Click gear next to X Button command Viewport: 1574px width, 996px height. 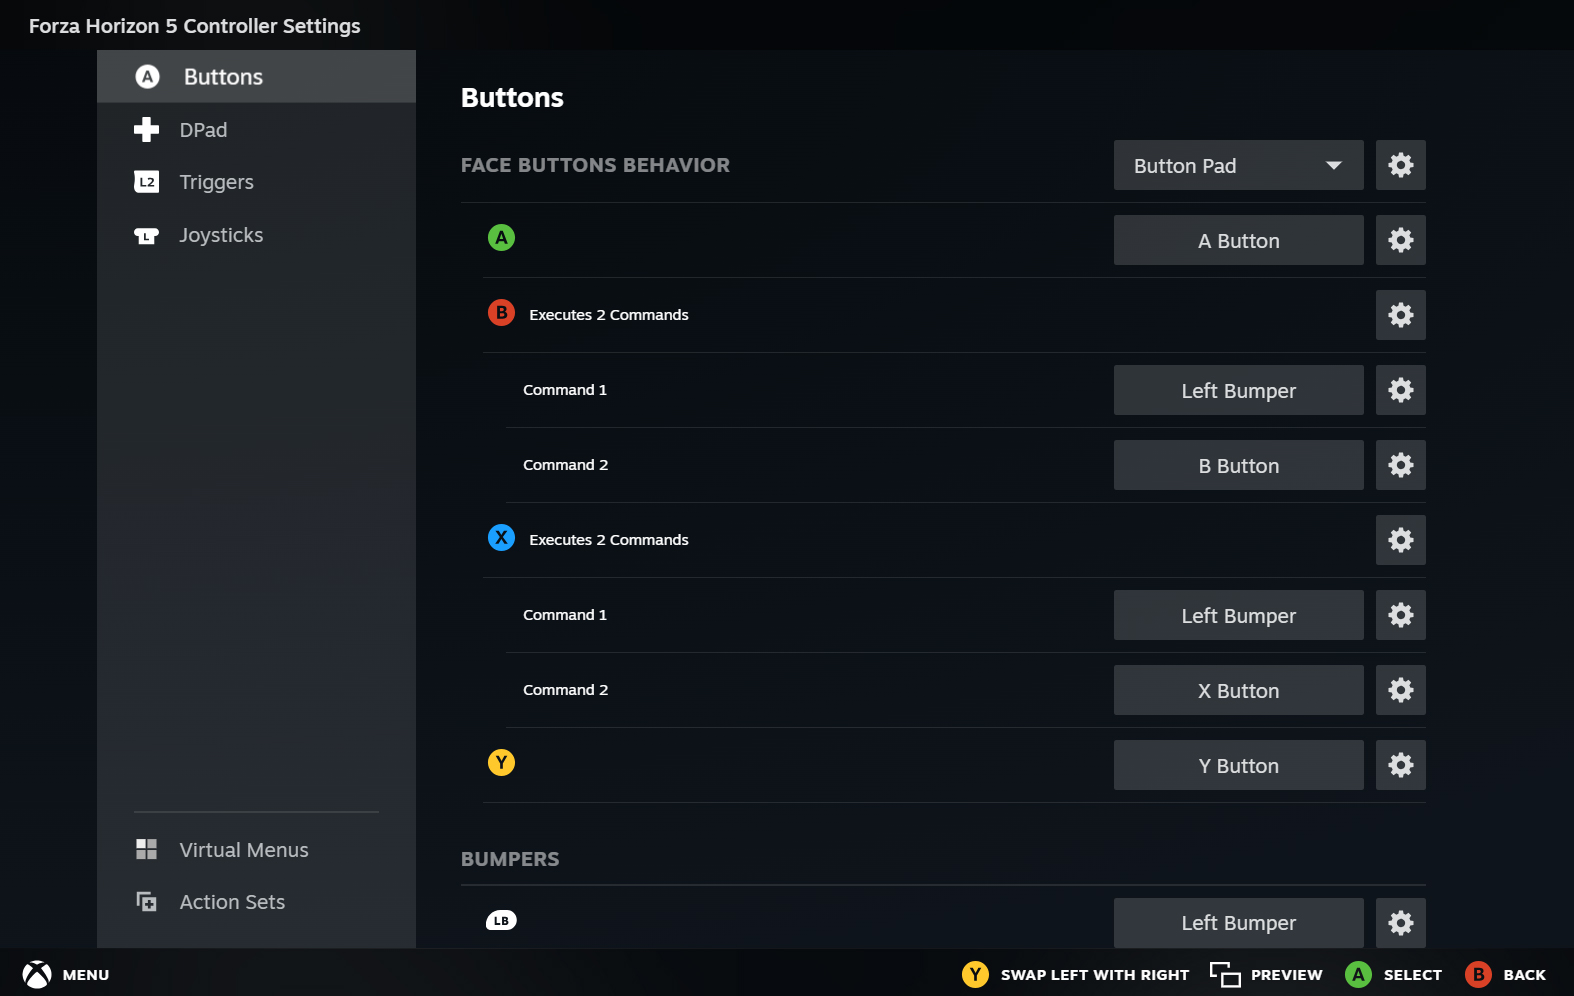coord(1400,690)
